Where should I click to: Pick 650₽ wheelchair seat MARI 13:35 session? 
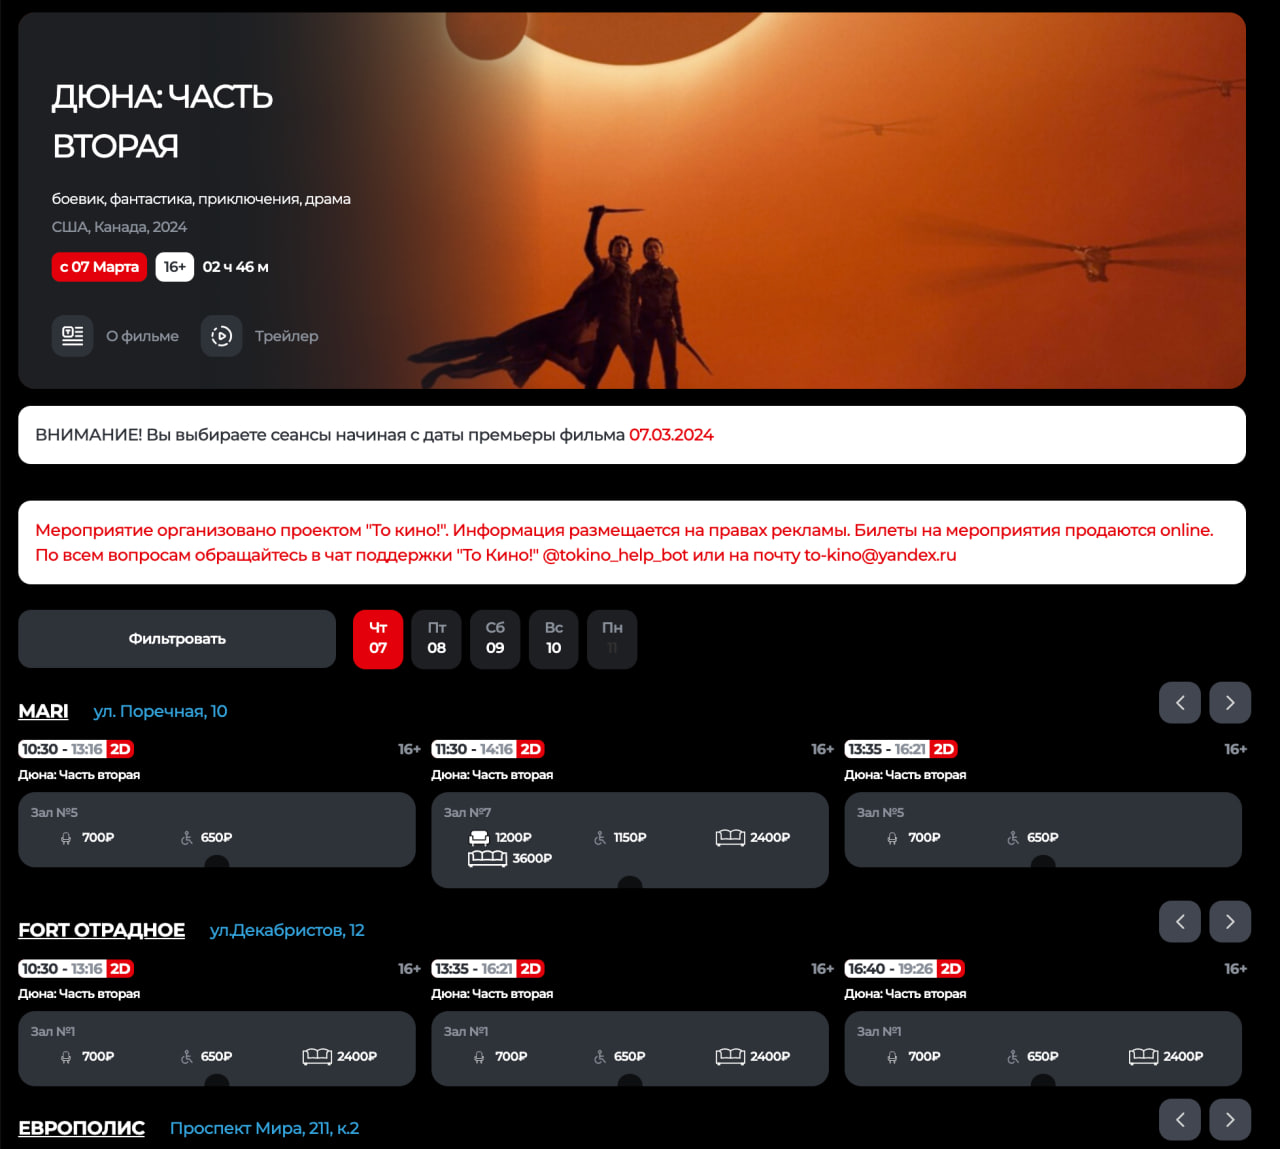1033,838
